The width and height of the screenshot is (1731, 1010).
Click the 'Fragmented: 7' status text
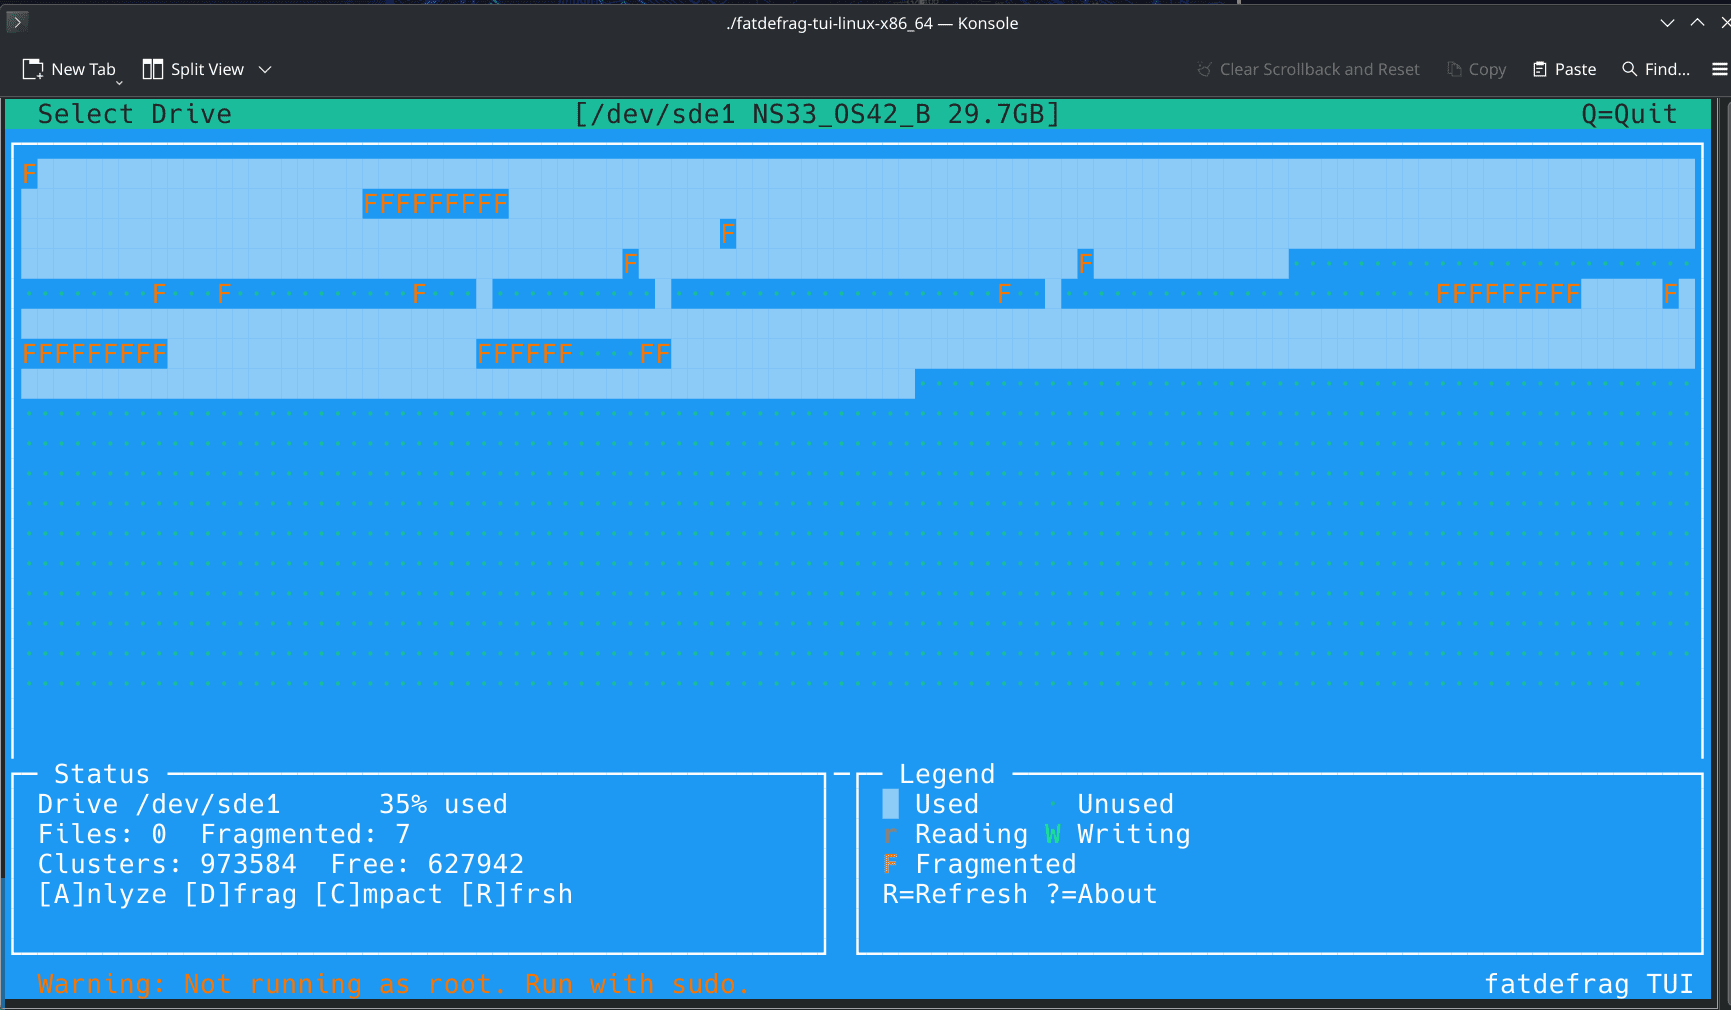[x=305, y=834]
